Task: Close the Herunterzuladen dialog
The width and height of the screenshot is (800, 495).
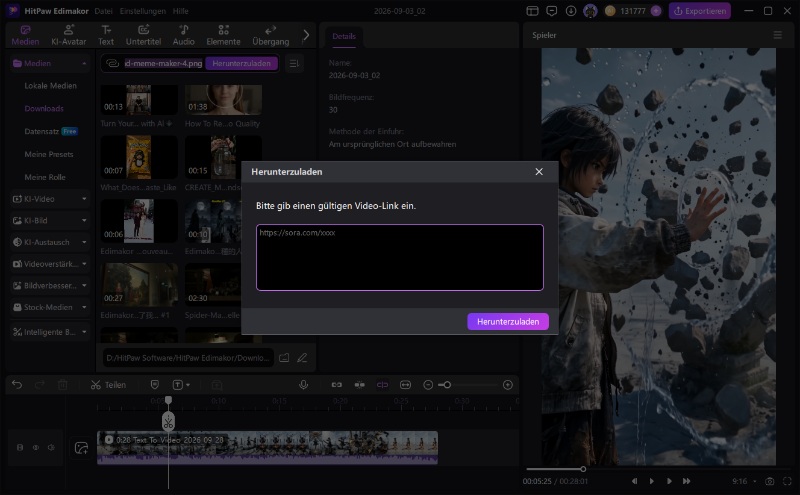Action: [x=539, y=171]
